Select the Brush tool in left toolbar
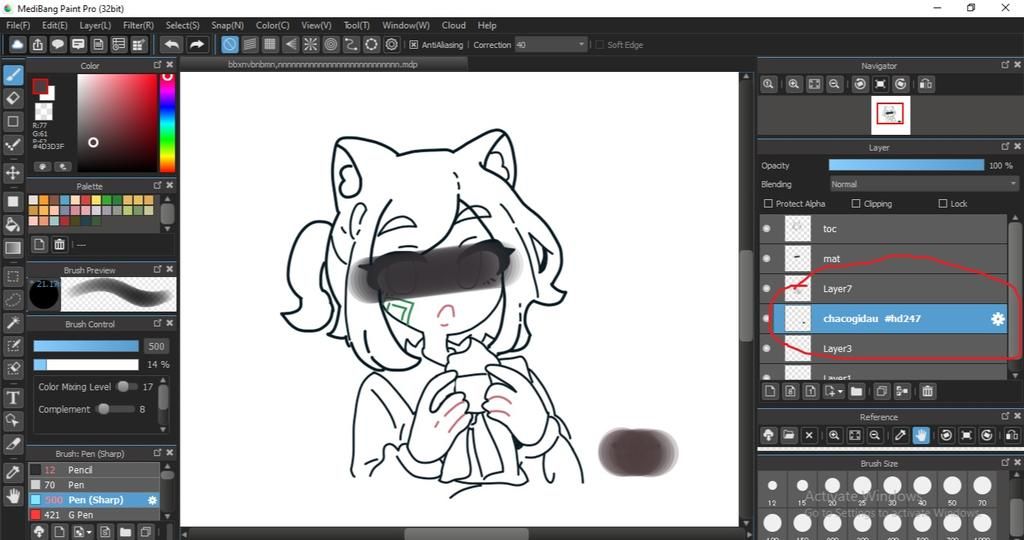 pyautogui.click(x=13, y=76)
